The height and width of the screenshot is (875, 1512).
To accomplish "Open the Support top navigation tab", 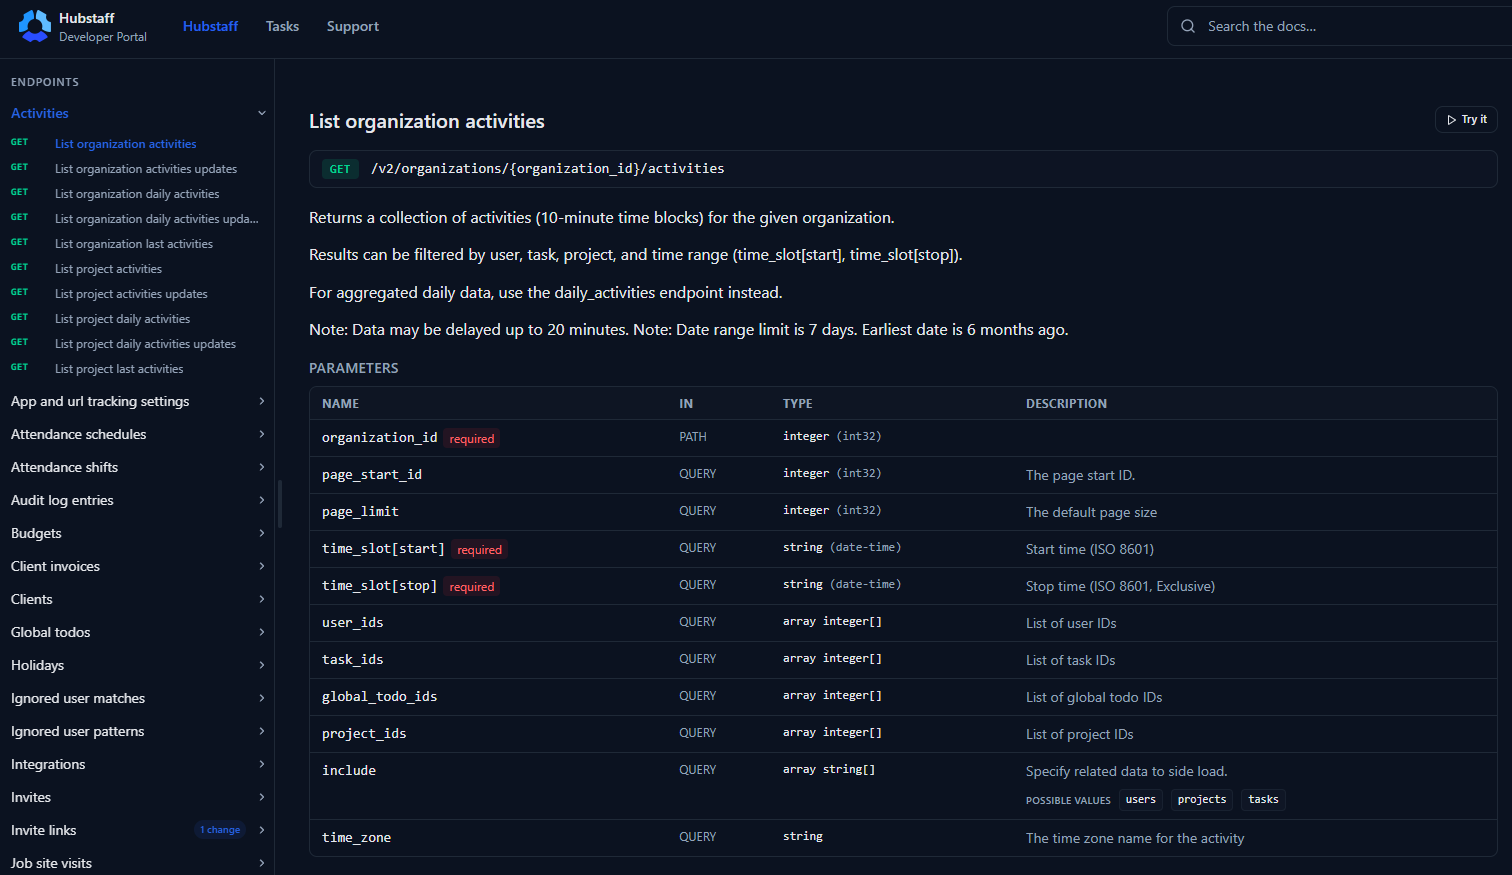I will (353, 26).
